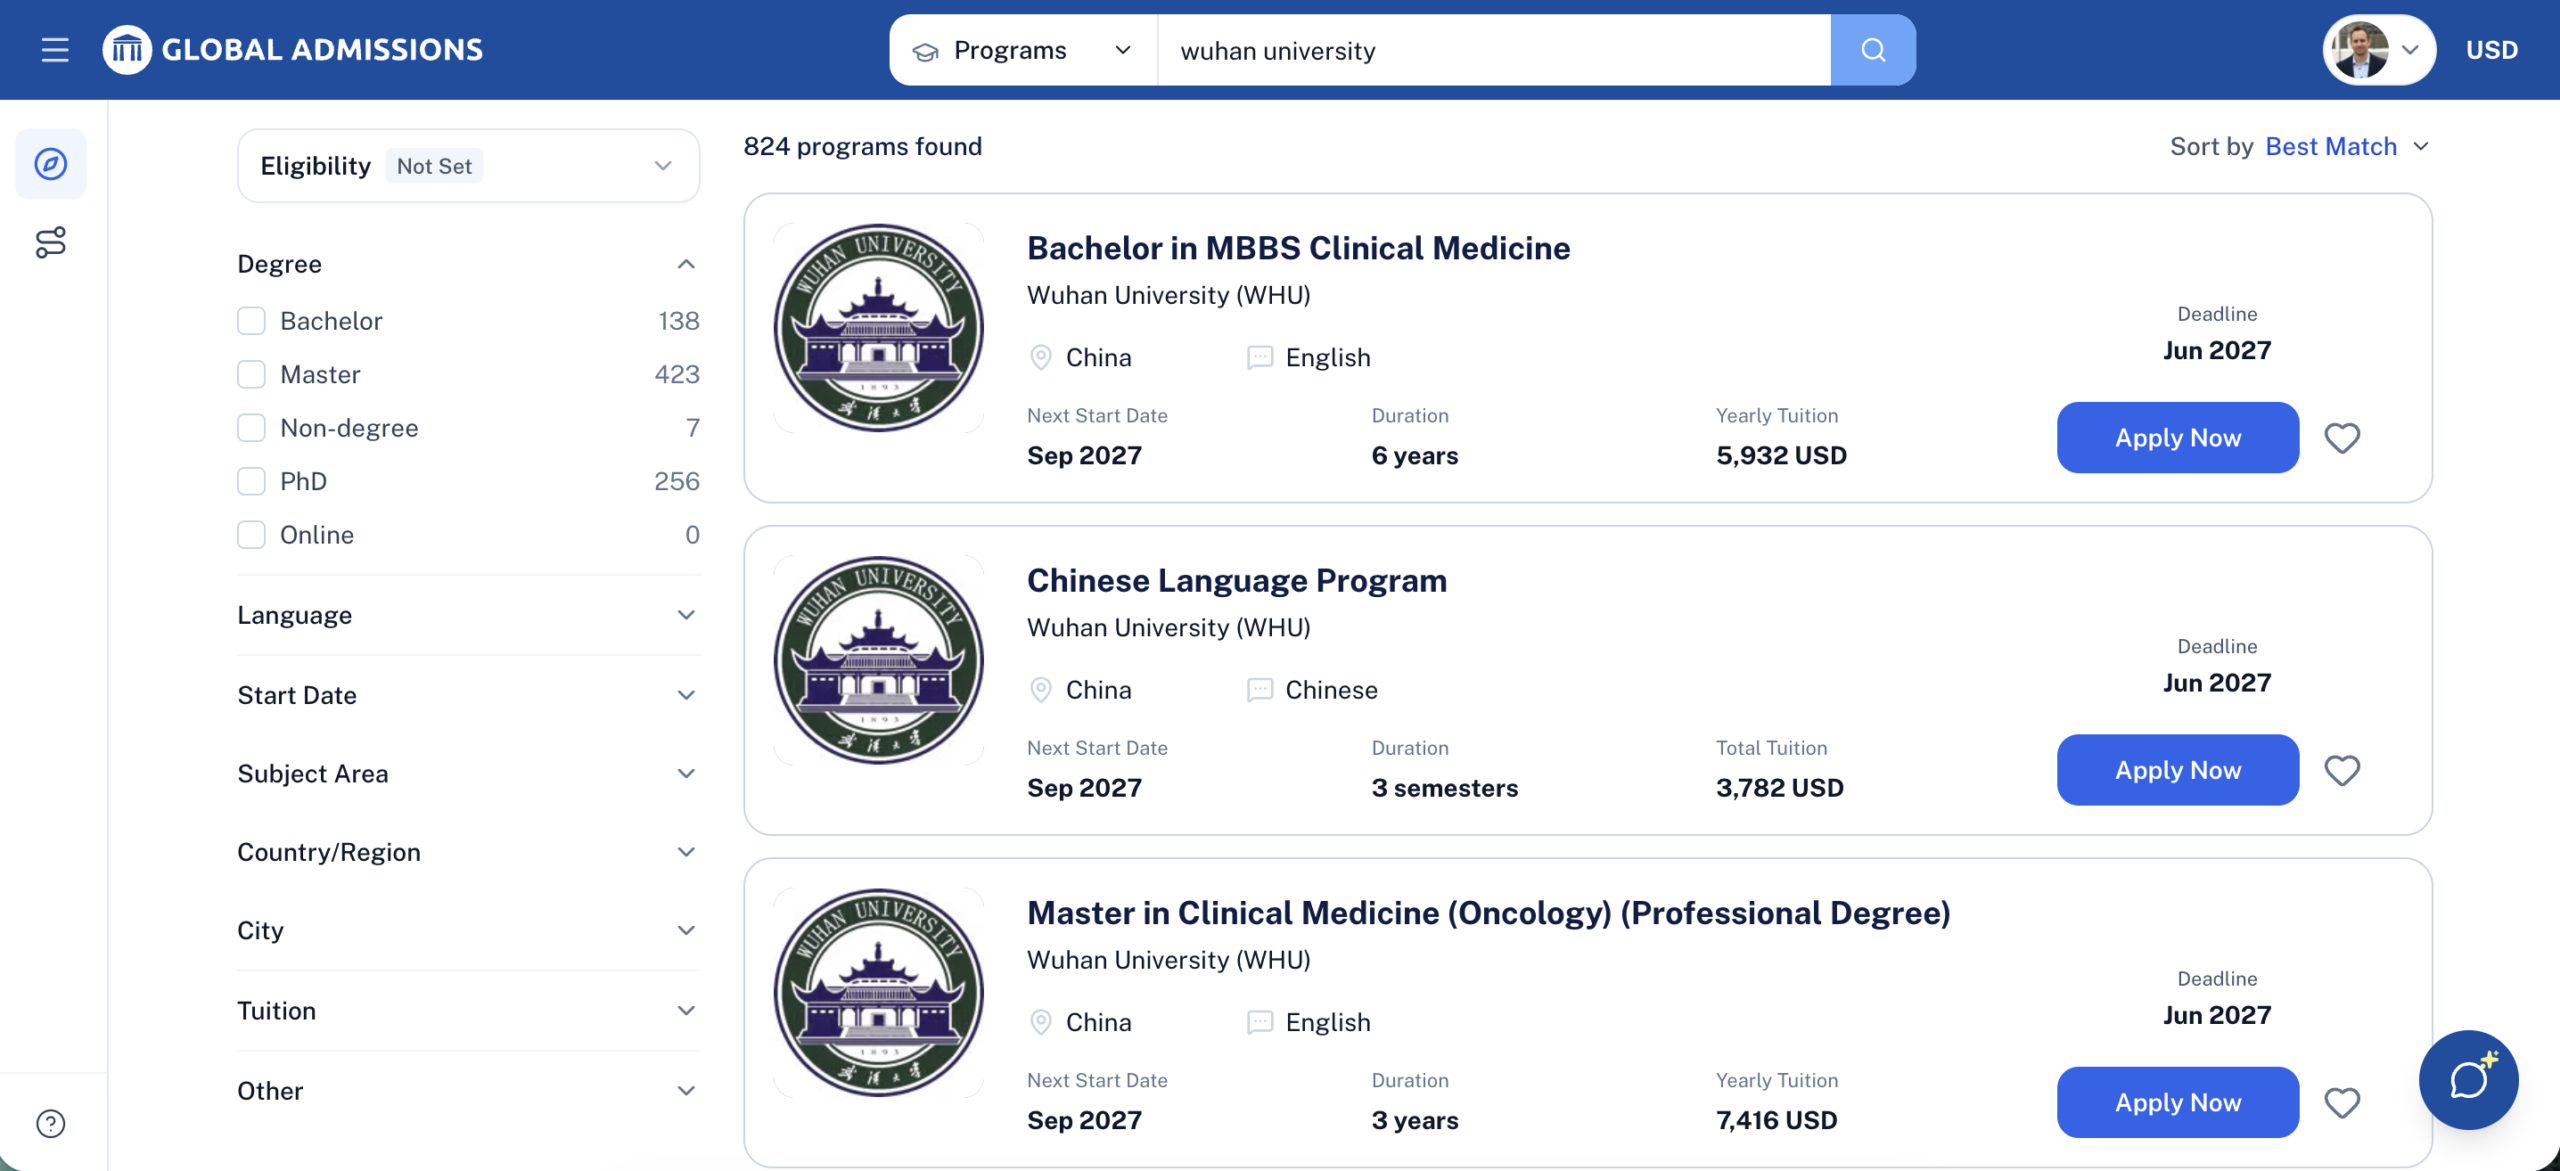Favorite the Master in Clinical Medicine heart
This screenshot has width=2560, height=1171.
2342,1103
